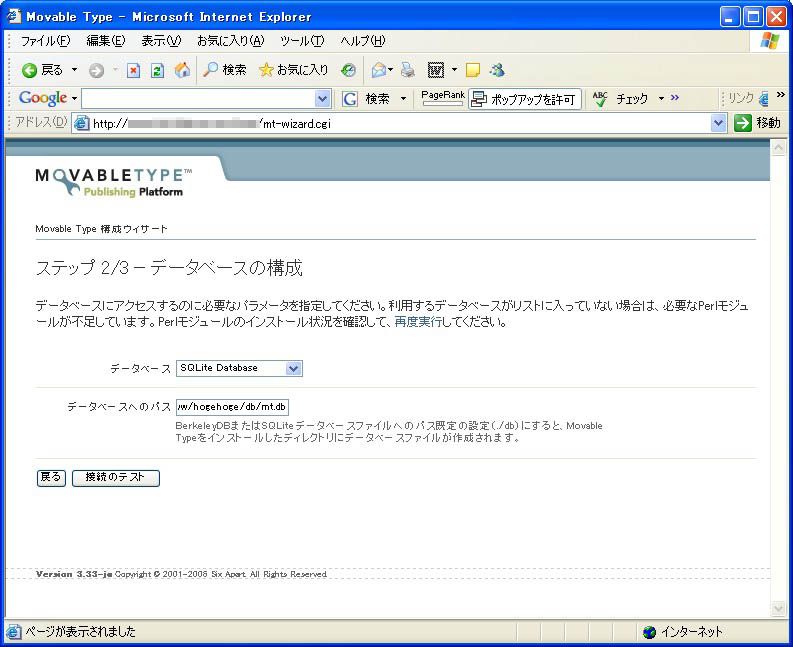793x647 pixels.
Task: Click the Movable Type 構成ウィザード text
Action: pos(101,229)
